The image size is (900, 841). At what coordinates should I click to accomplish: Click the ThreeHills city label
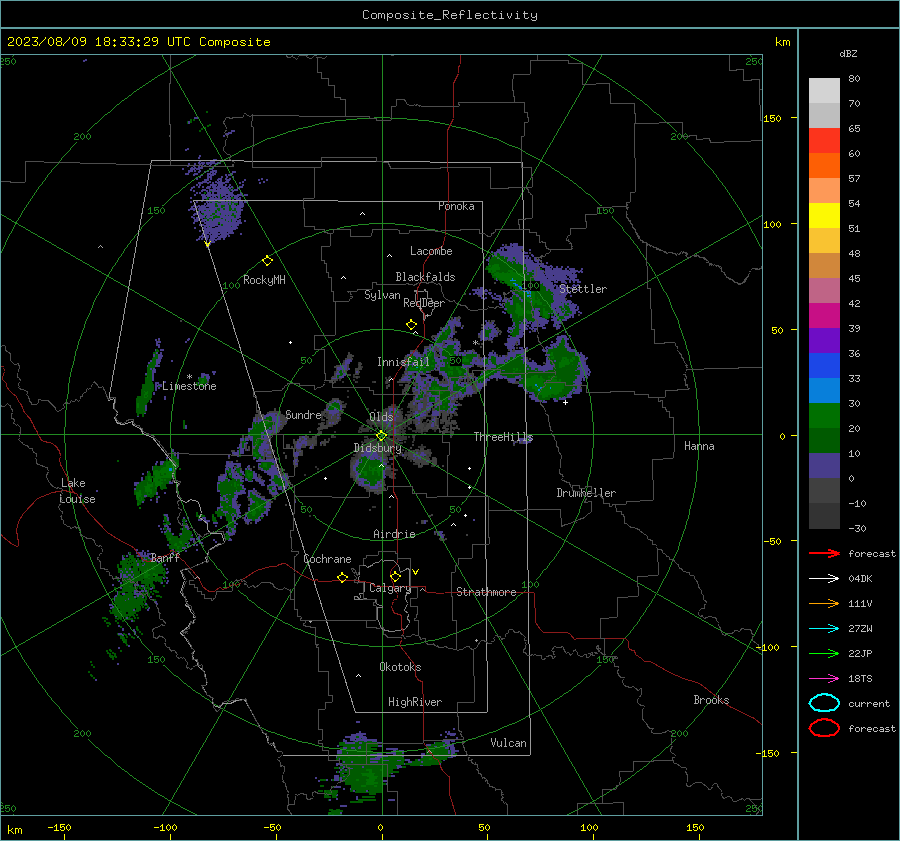coord(503,437)
